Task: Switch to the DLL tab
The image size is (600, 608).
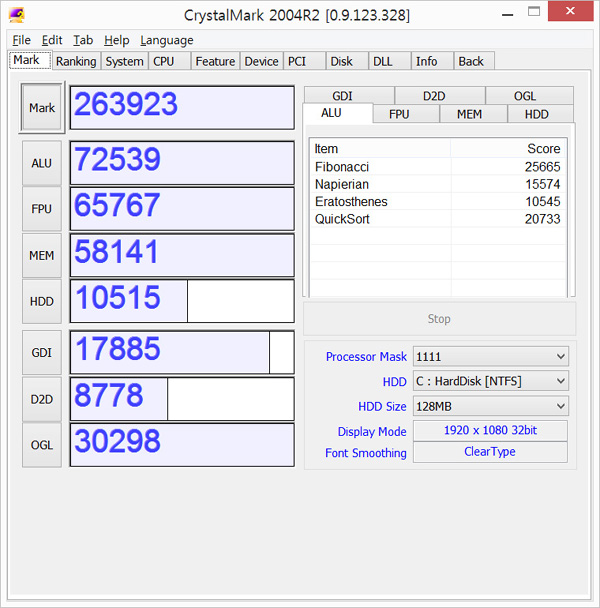Action: [x=390, y=61]
